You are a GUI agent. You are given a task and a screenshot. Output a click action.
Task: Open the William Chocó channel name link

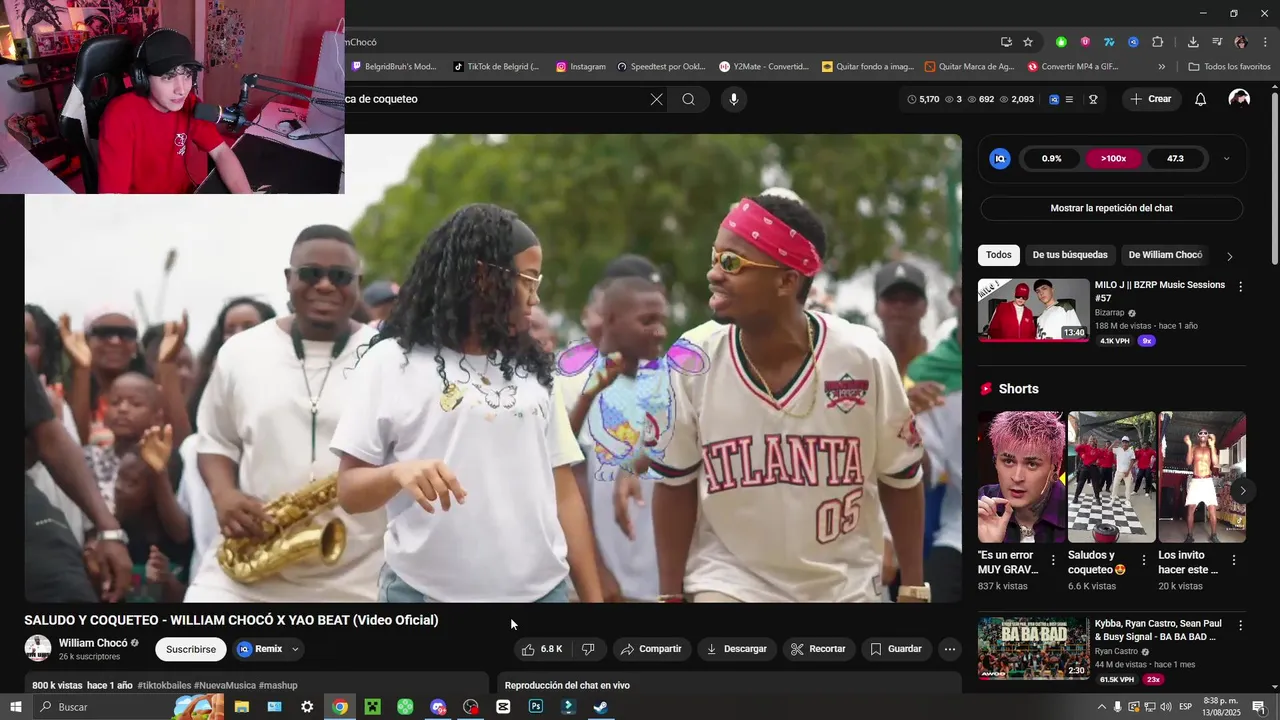93,643
